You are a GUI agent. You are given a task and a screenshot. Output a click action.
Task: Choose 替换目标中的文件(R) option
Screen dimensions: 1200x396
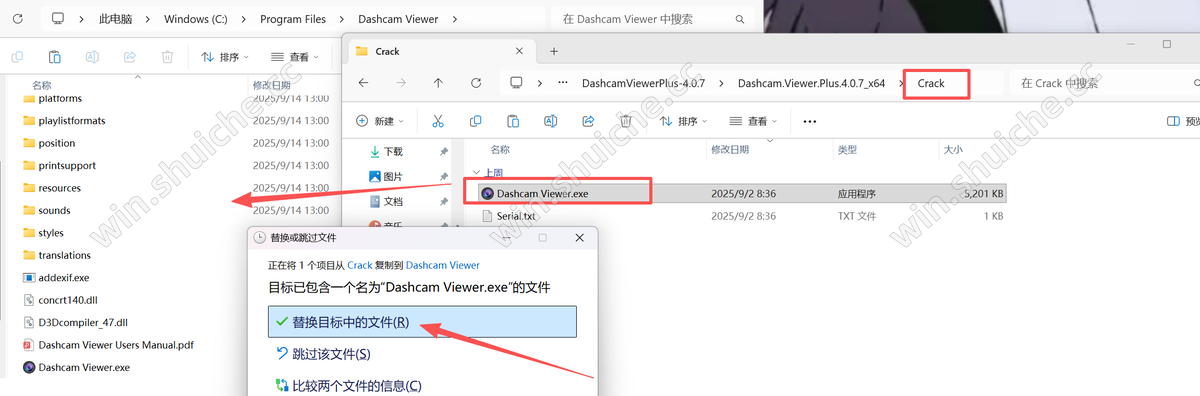click(422, 322)
